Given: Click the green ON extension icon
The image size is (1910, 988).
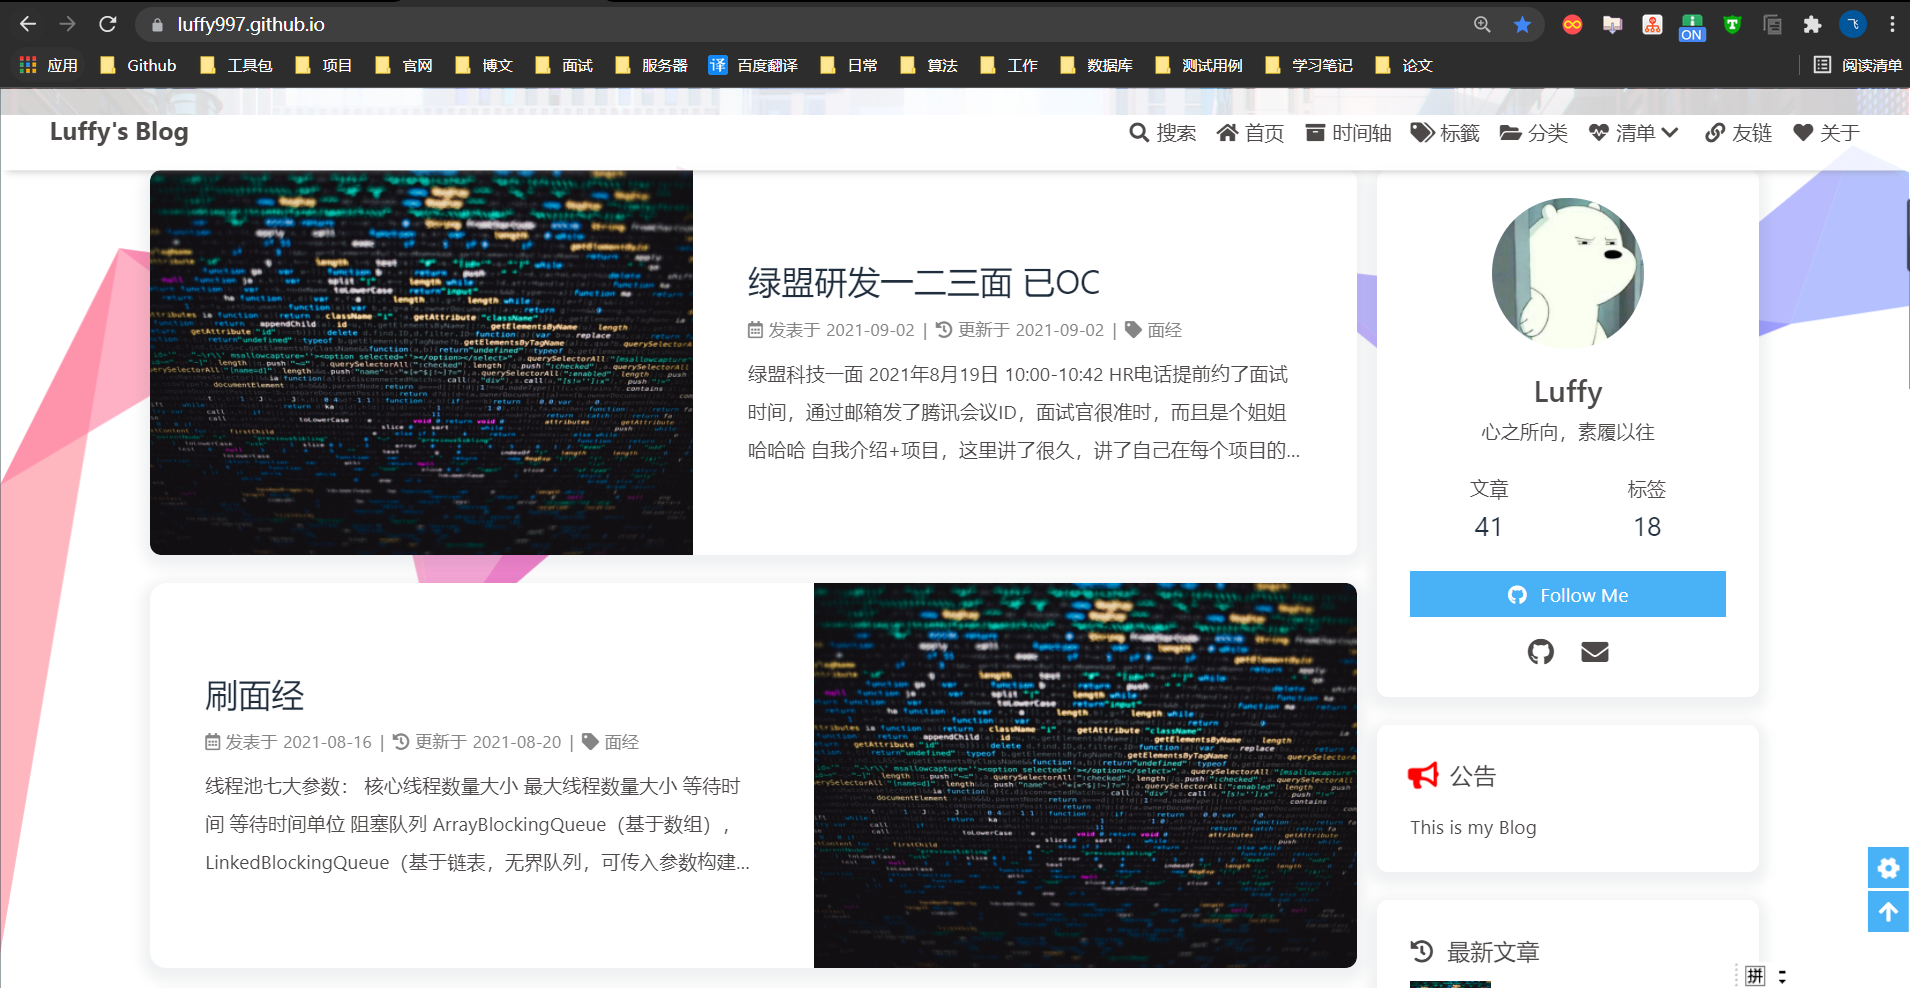Looking at the screenshot, I should click(1692, 26).
